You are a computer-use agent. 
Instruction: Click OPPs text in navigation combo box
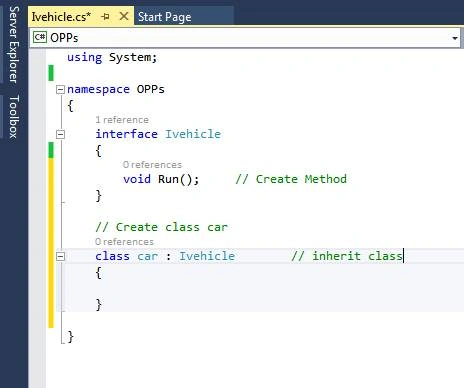click(x=64, y=38)
